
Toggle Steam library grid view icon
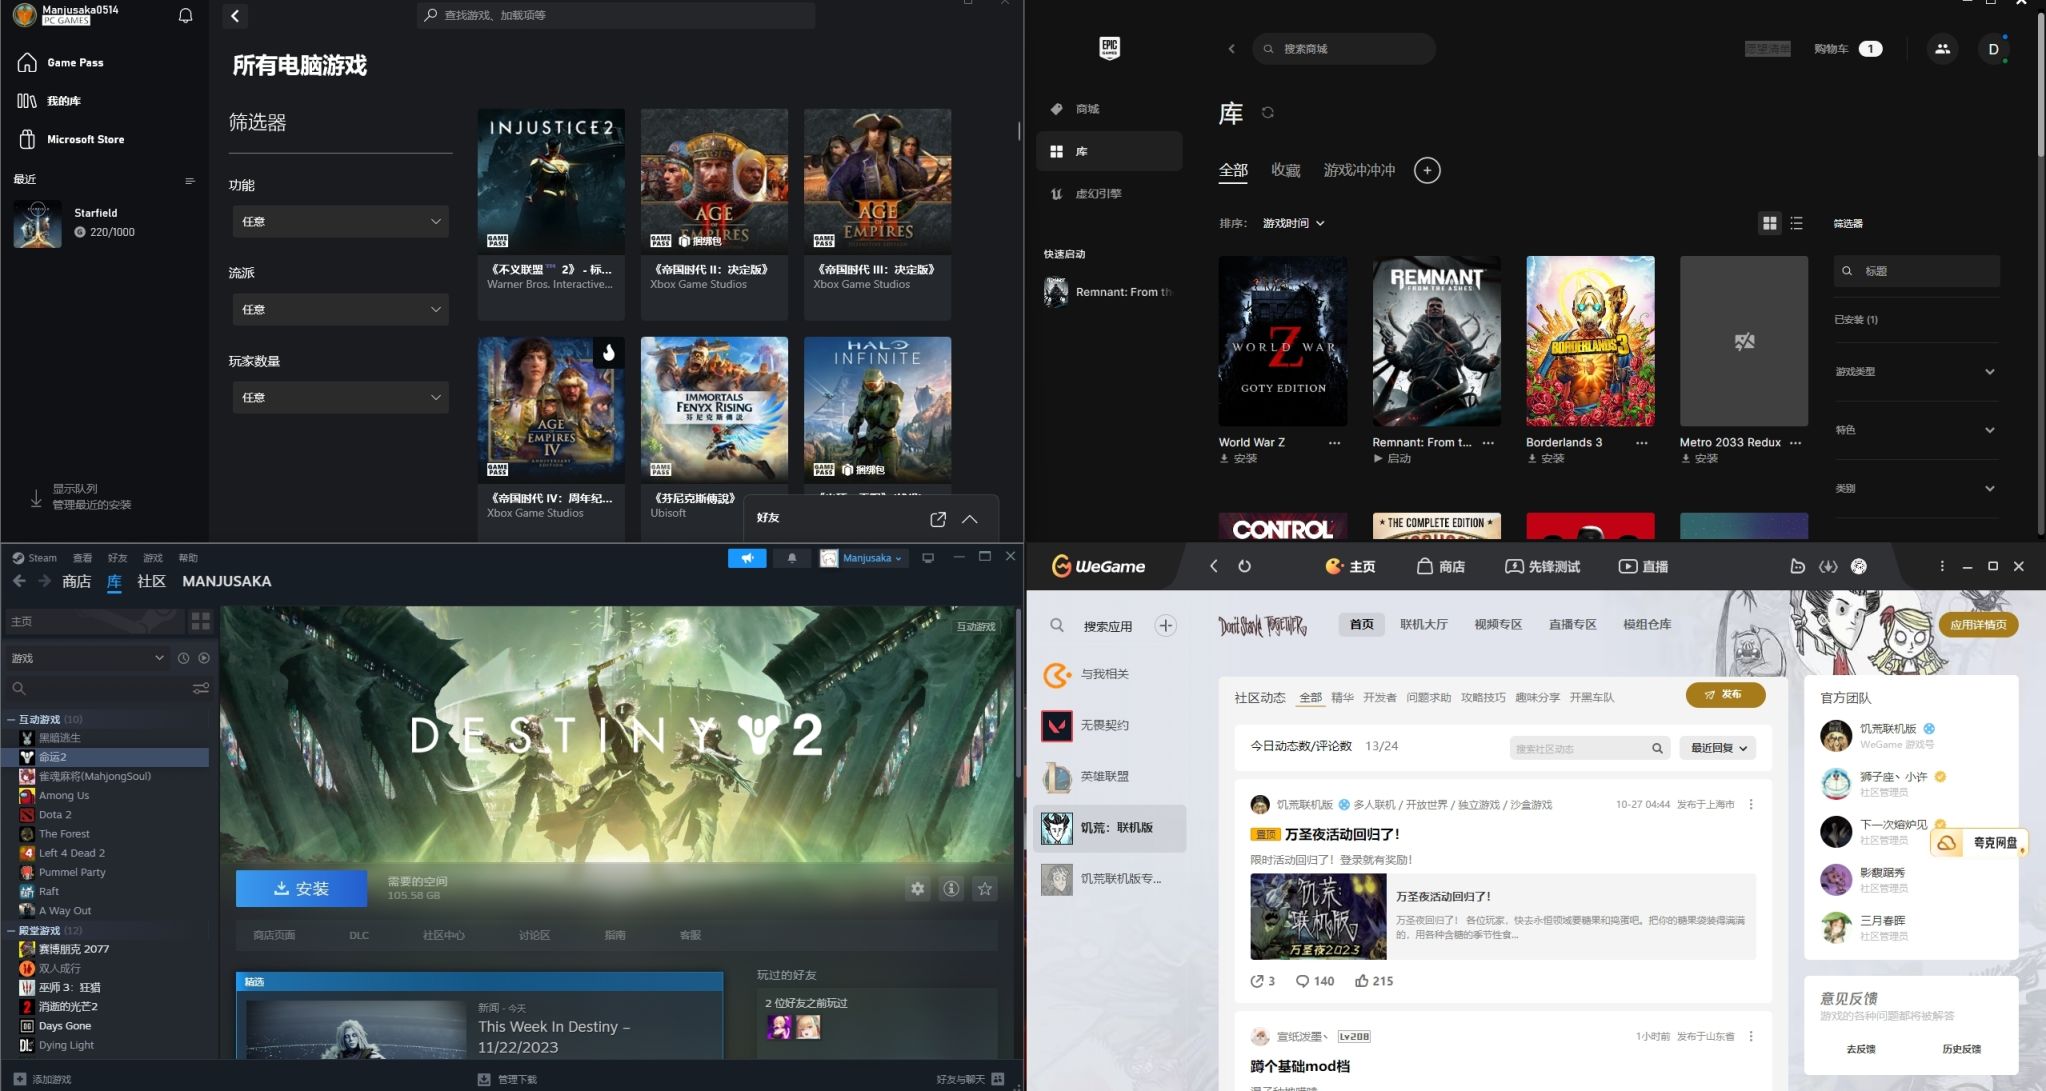pos(201,621)
